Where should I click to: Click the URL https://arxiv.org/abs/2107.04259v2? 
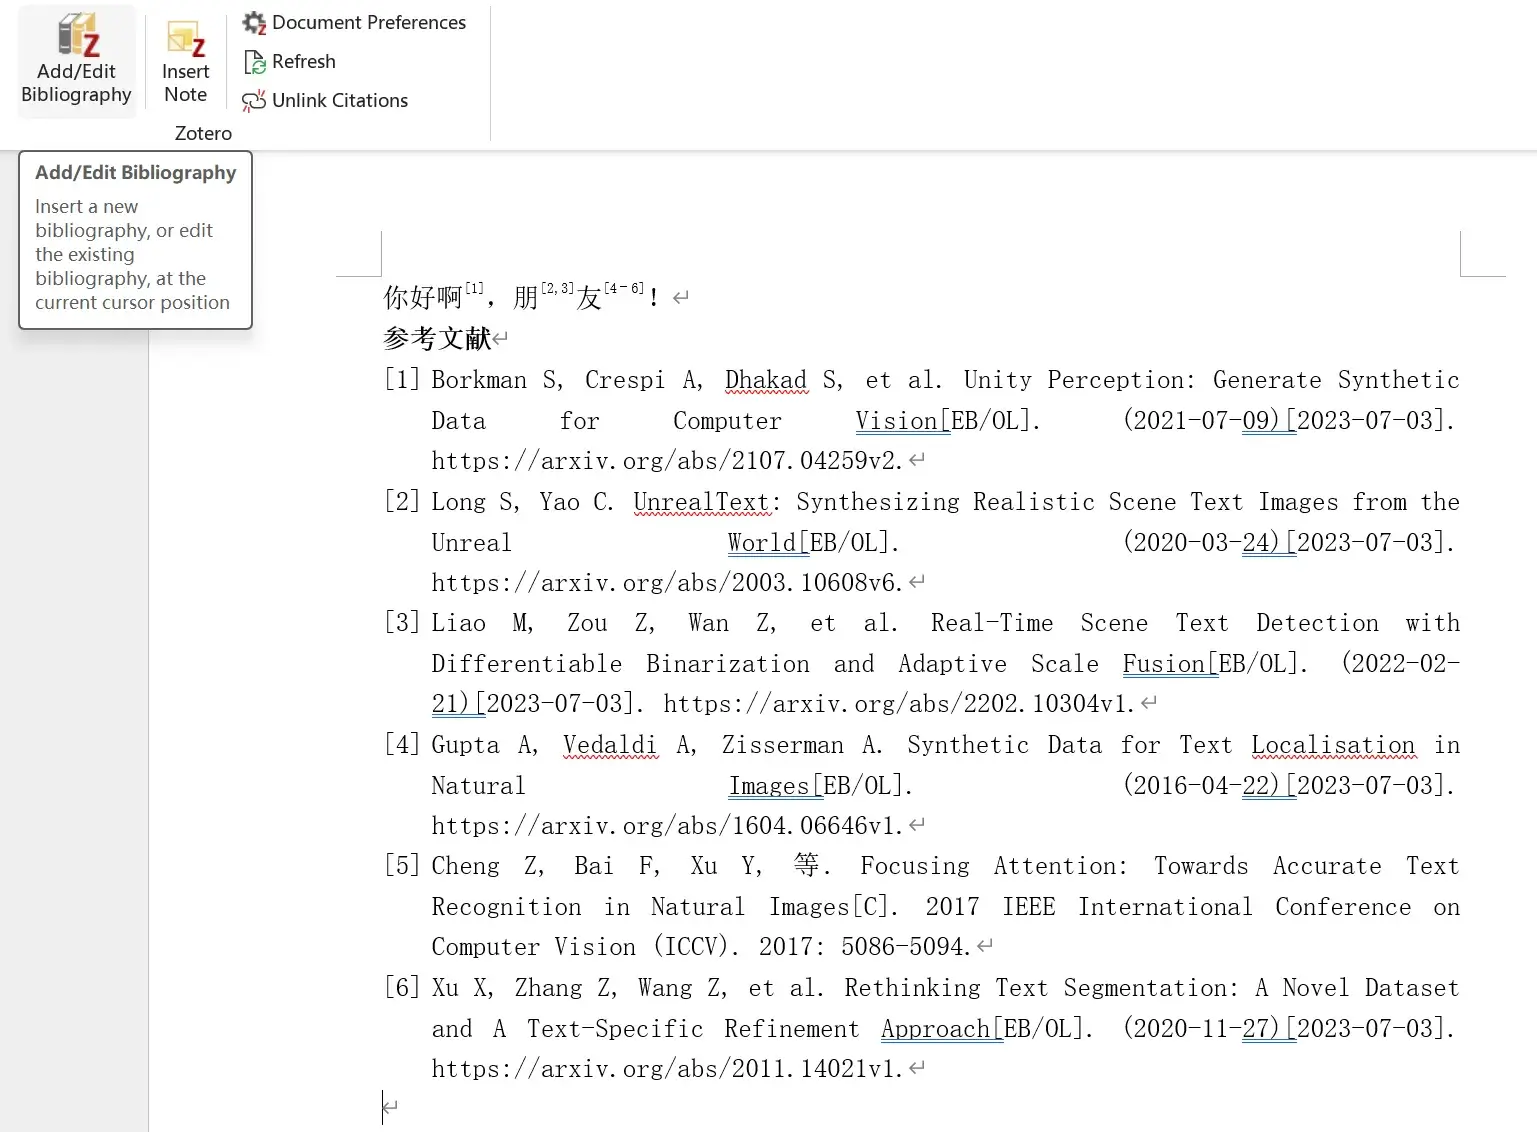(x=667, y=461)
